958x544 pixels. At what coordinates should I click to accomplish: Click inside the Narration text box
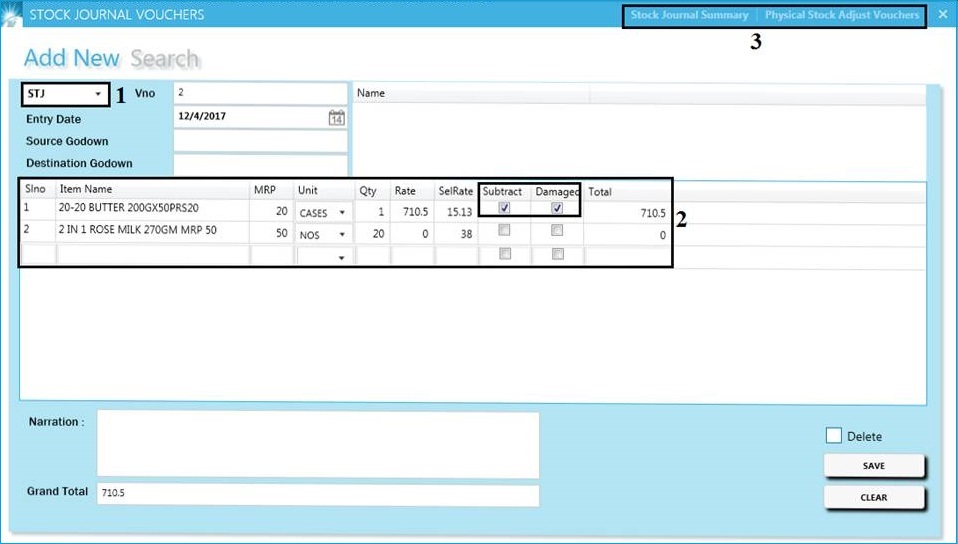coord(318,444)
